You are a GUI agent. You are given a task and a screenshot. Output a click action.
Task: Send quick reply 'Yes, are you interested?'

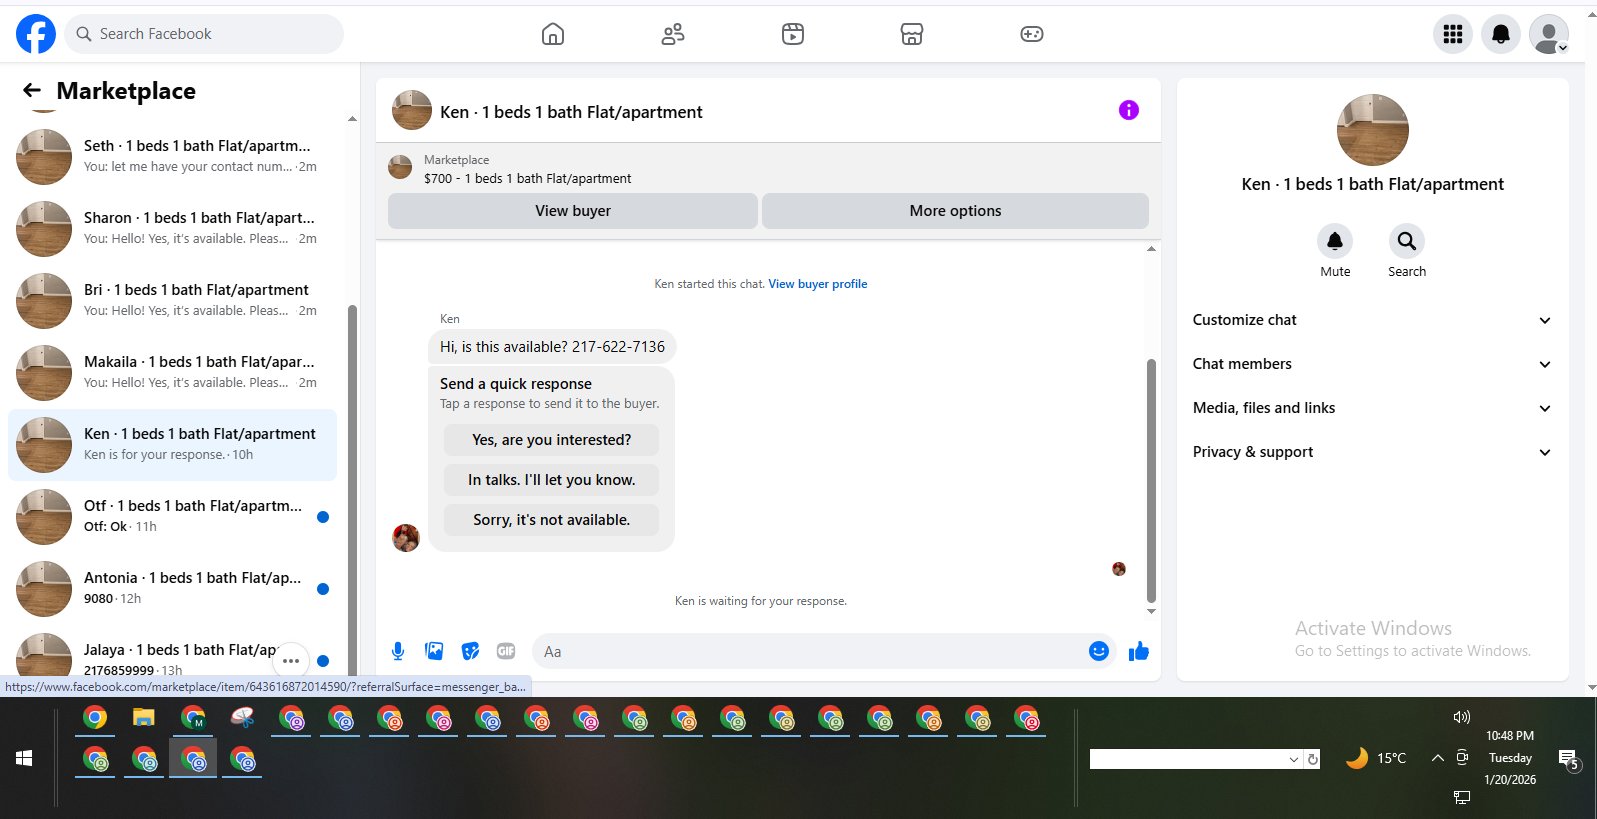point(551,440)
